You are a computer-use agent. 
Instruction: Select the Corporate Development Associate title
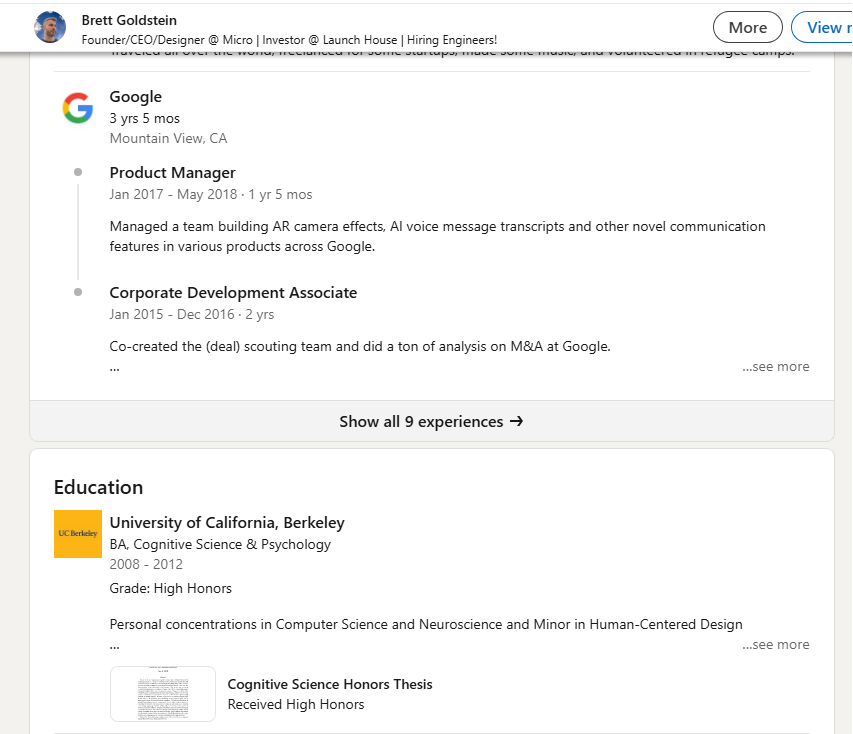pyautogui.click(x=233, y=293)
